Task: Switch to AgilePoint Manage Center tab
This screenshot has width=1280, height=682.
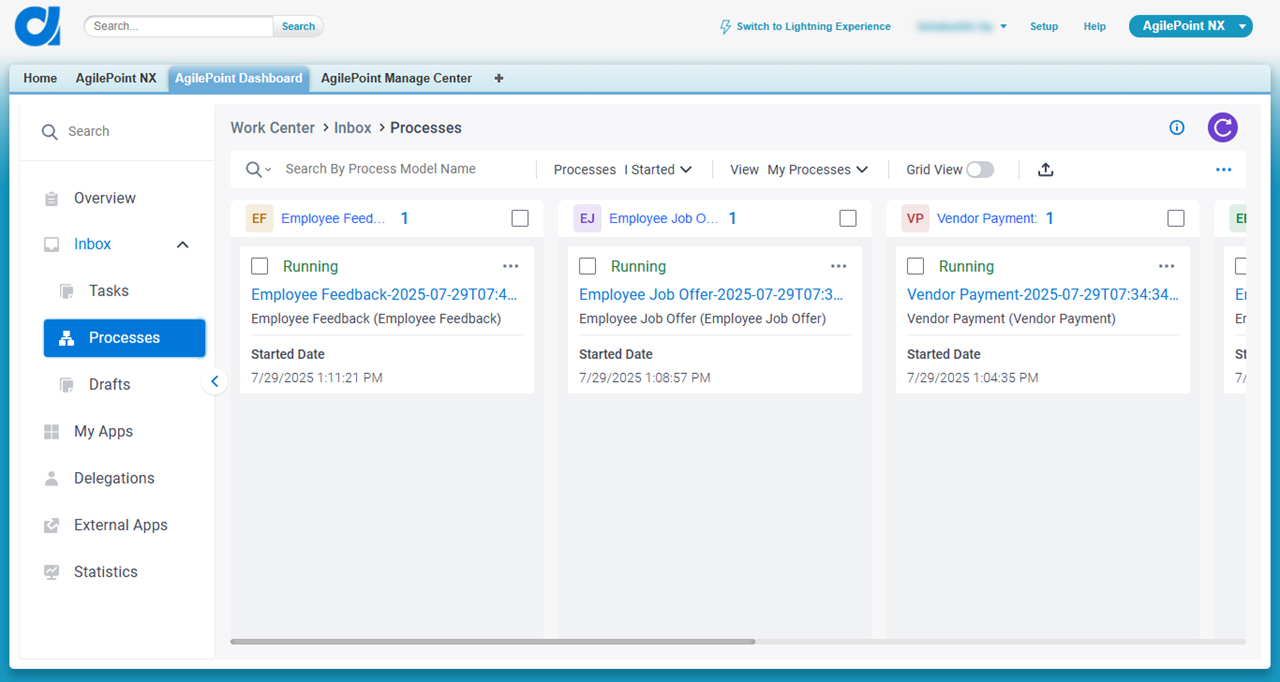Action: coord(396,78)
